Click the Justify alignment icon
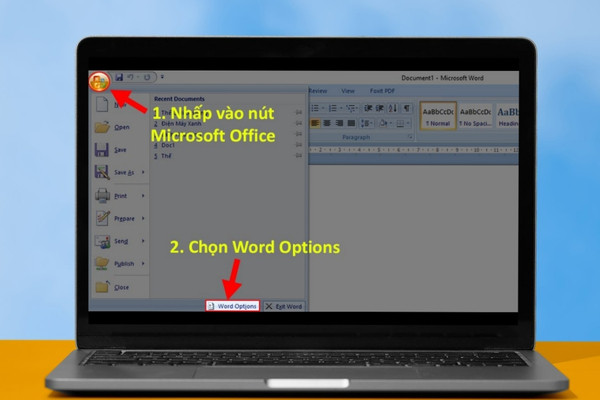The image size is (600, 400). (351, 123)
